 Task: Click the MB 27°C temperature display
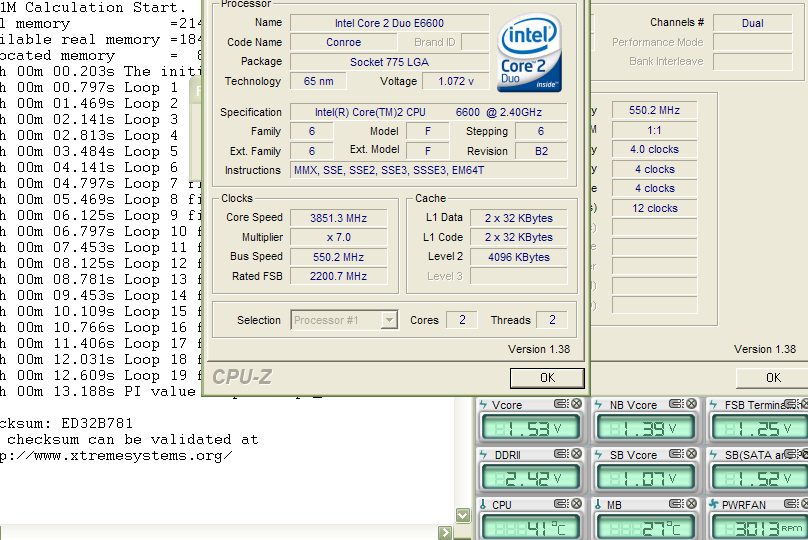(x=646, y=528)
